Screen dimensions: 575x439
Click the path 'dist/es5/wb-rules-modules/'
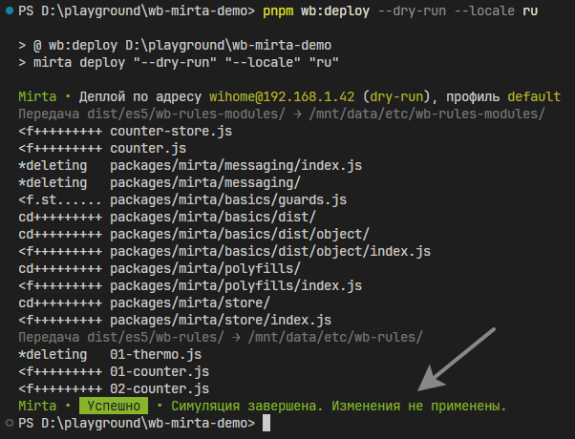pos(186,114)
